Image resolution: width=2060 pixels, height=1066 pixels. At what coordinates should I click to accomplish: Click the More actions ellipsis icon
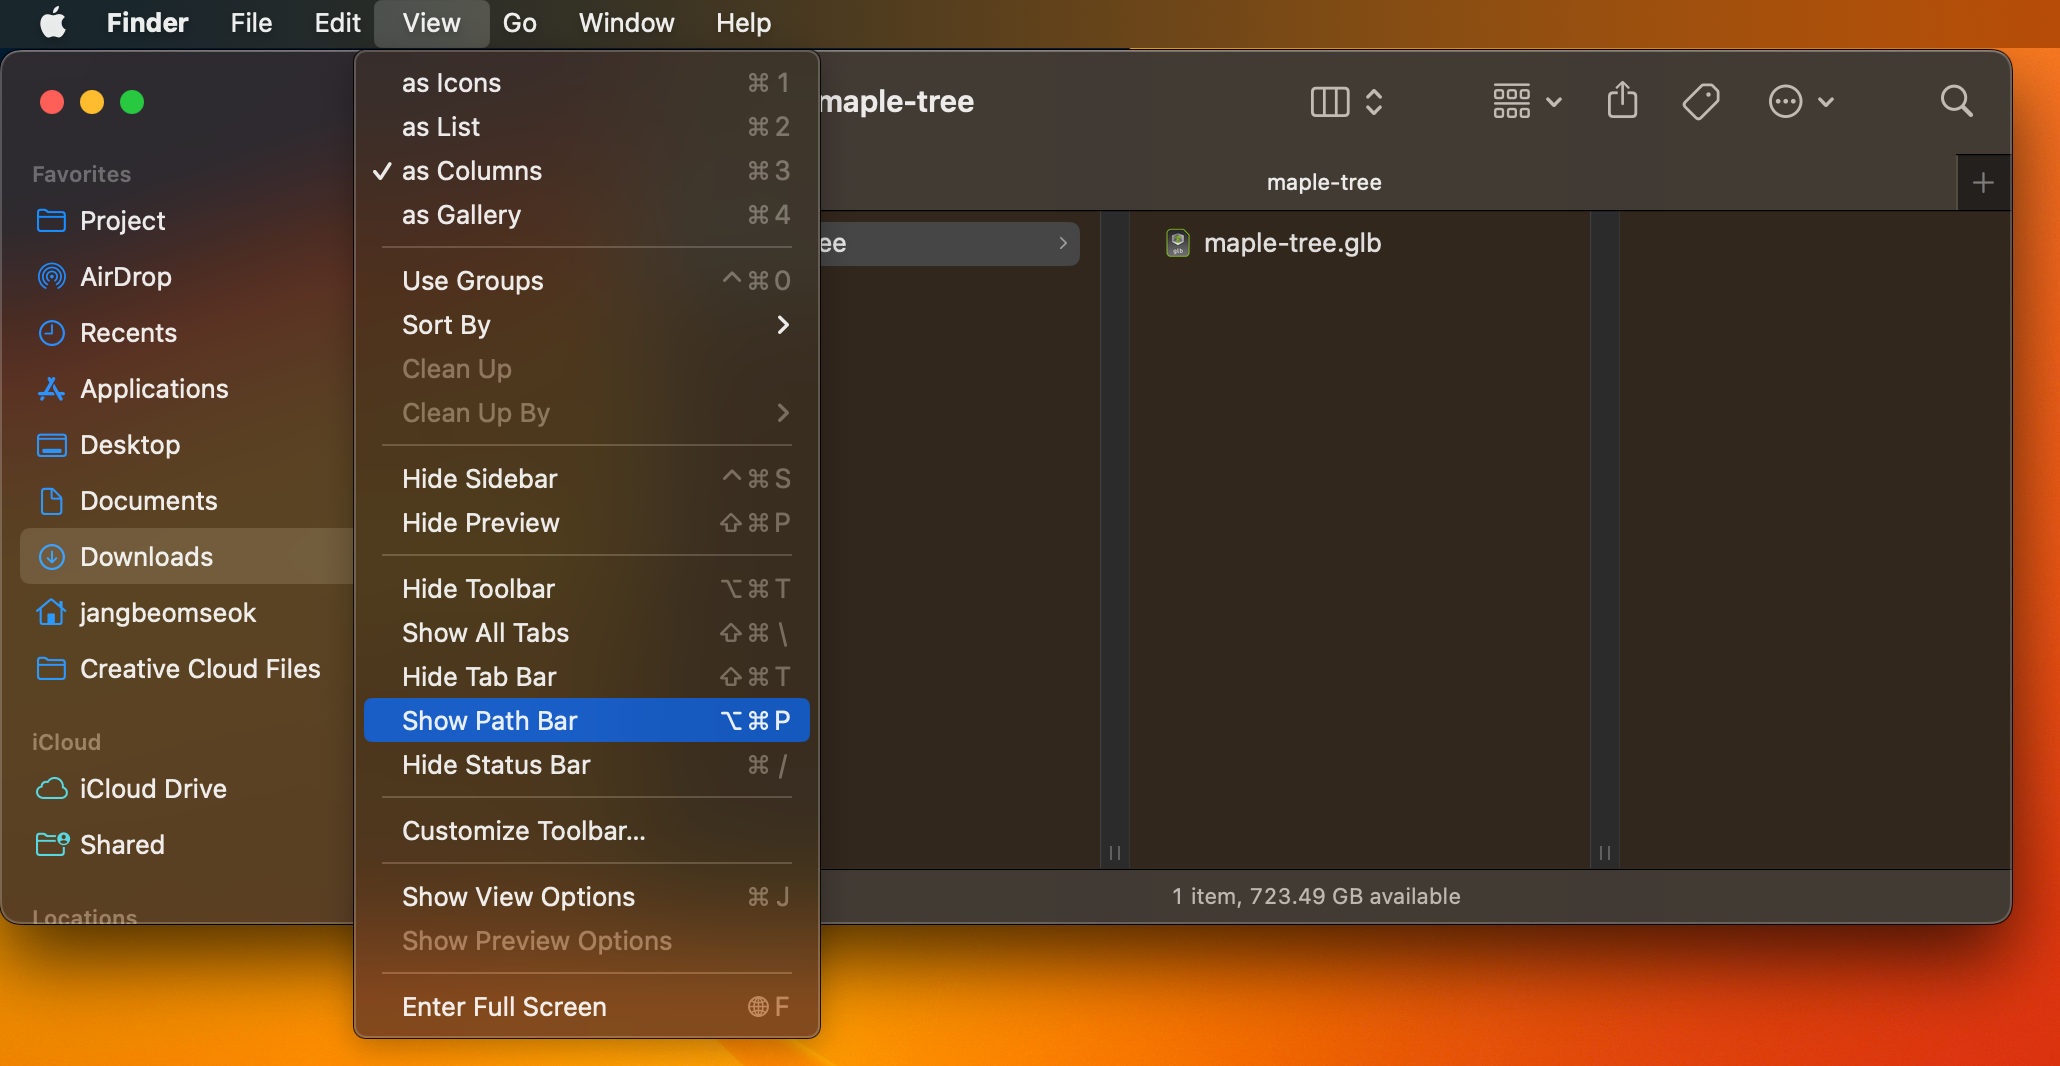[1785, 101]
